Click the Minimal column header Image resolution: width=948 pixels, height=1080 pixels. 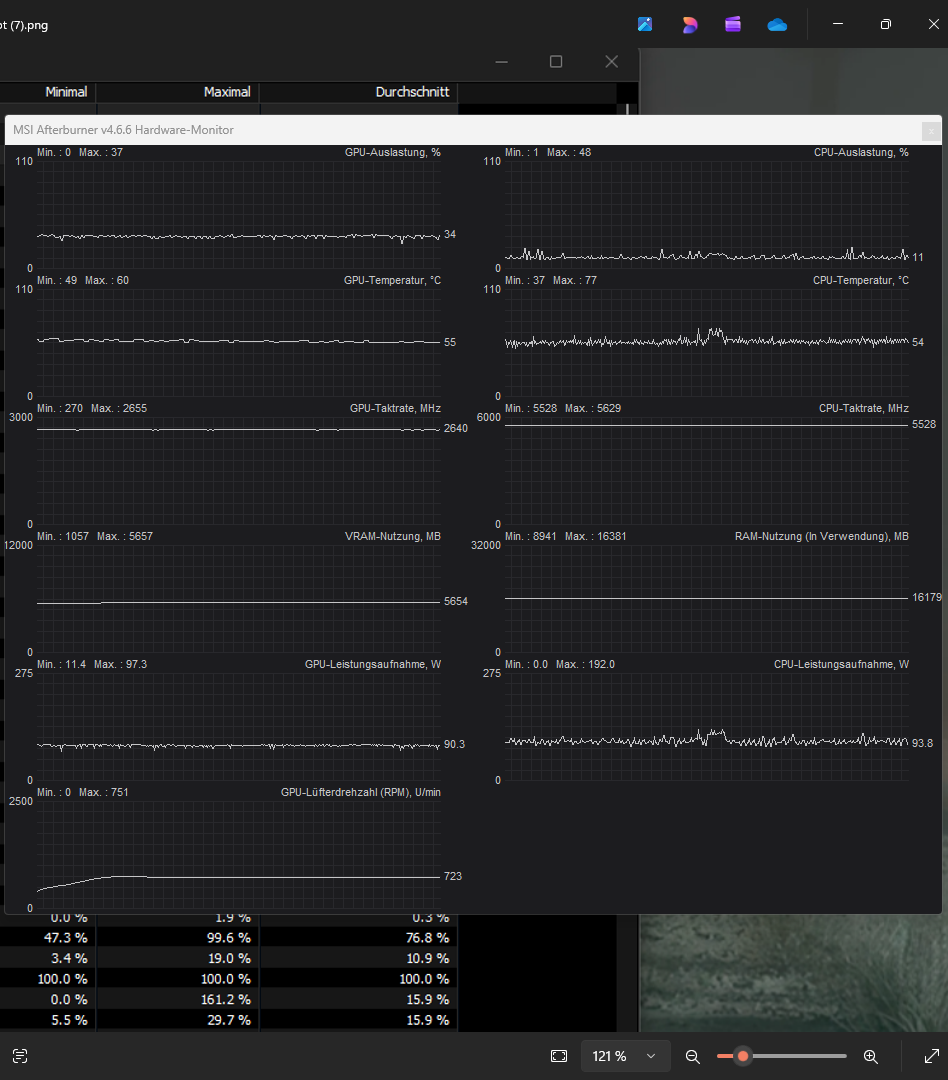coord(66,91)
